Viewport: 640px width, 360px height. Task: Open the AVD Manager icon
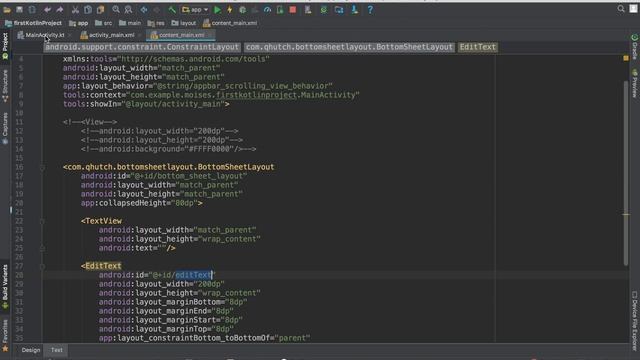[x=308, y=9]
